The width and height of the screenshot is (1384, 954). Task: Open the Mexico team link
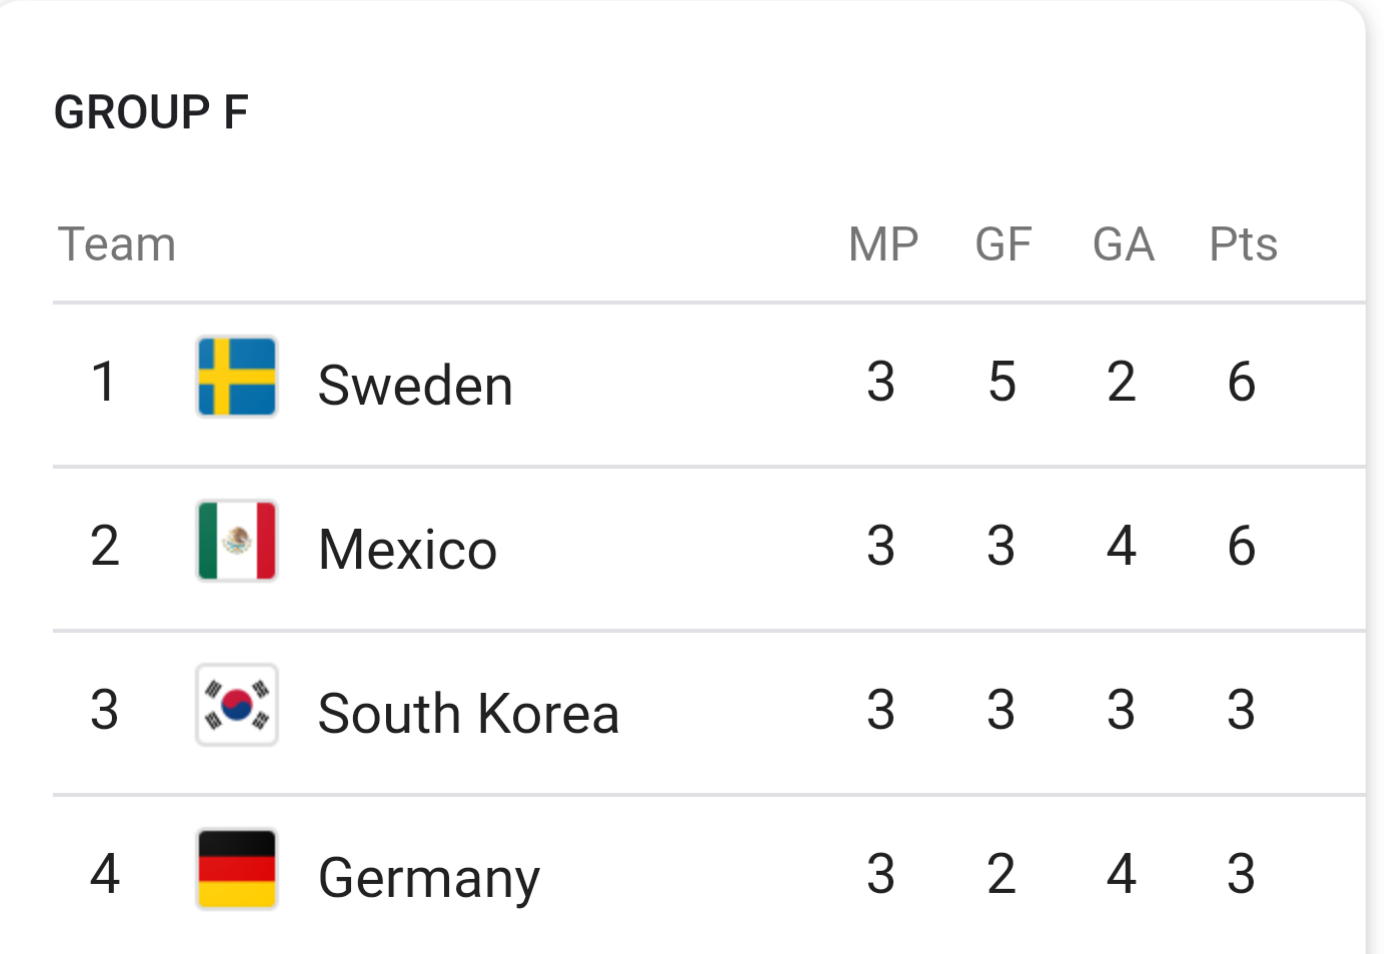click(407, 549)
